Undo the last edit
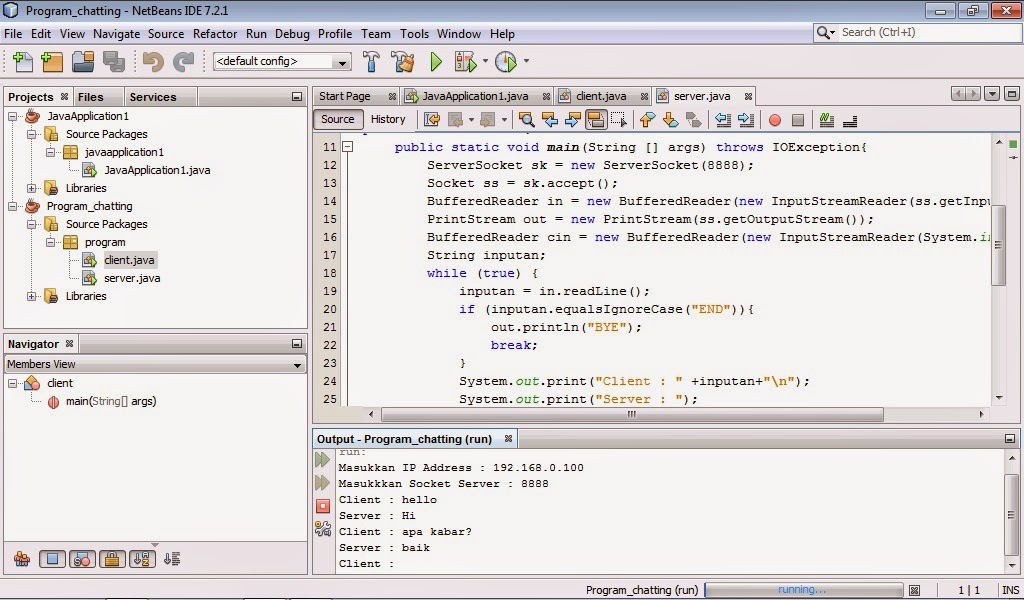The image size is (1024, 600). tap(155, 61)
